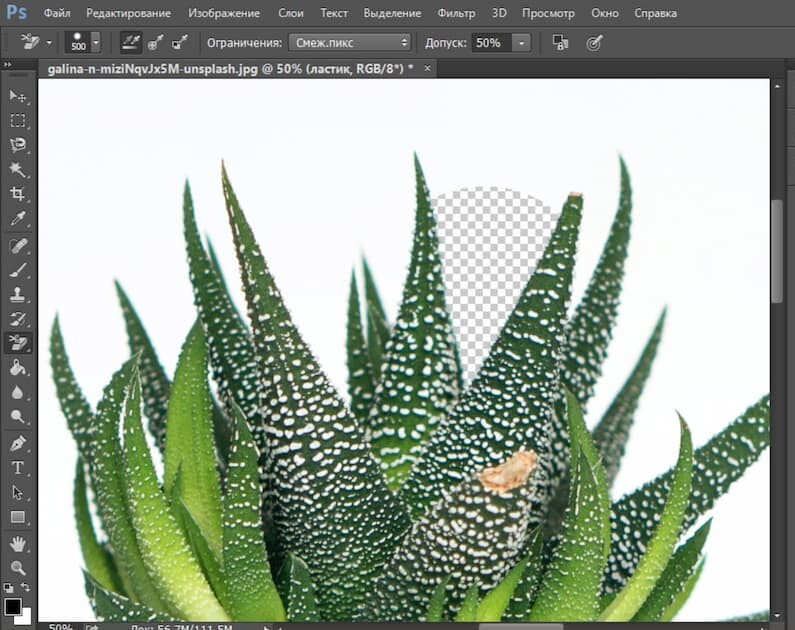
Task: Select the Type tool
Action: [18, 468]
